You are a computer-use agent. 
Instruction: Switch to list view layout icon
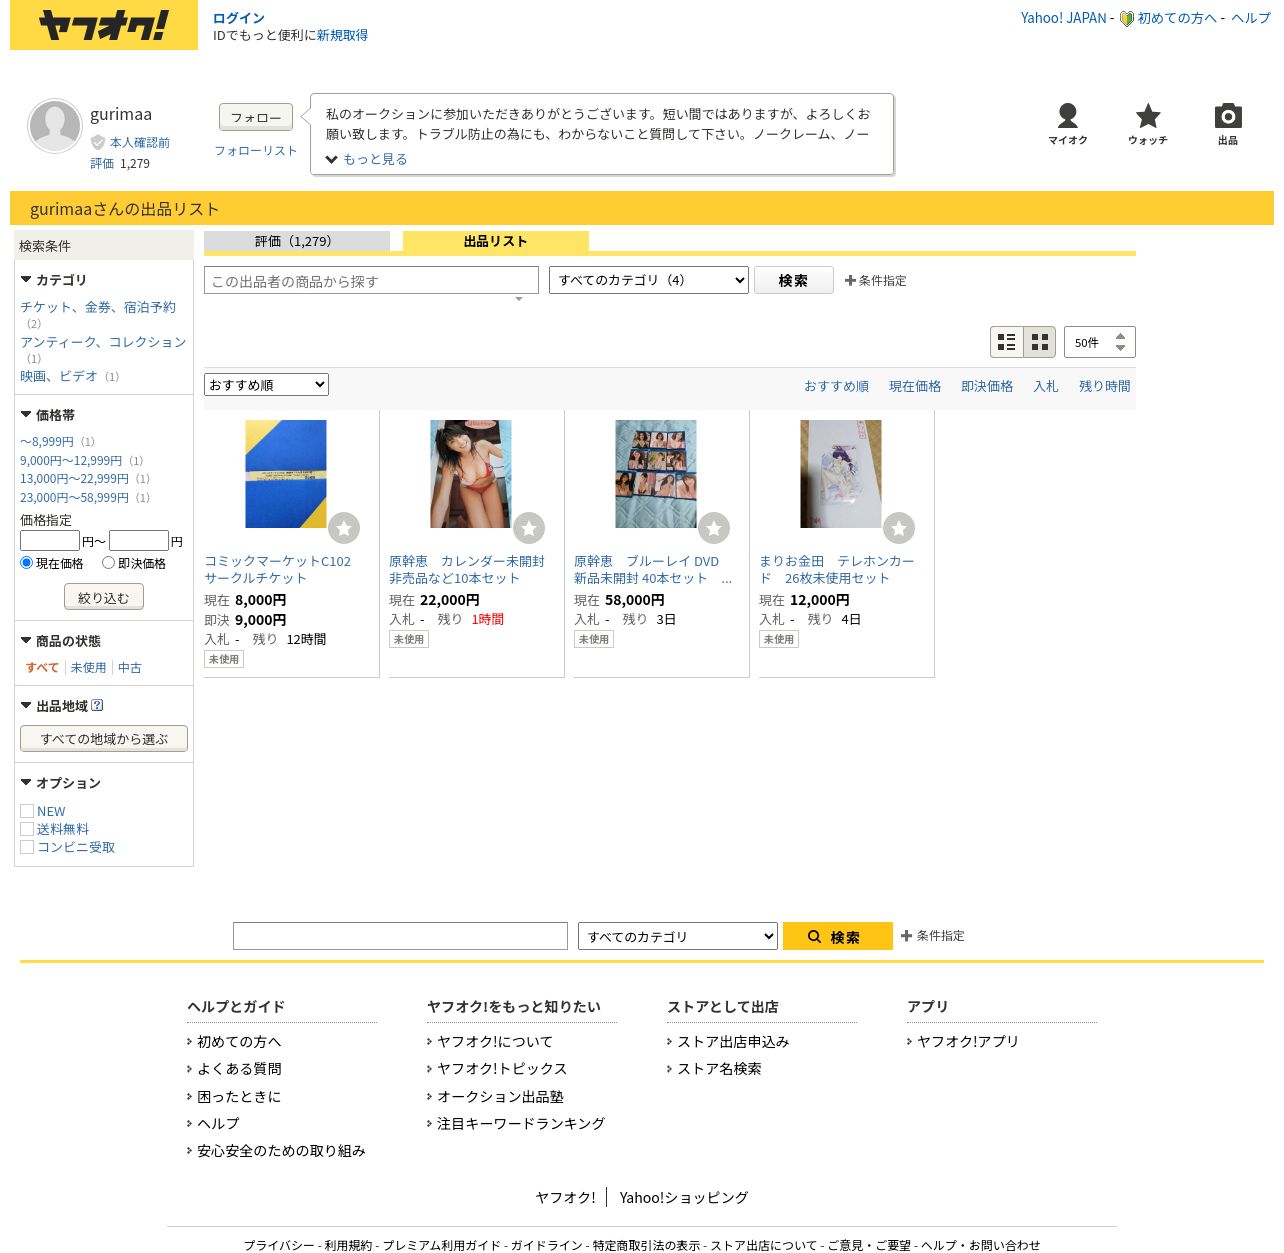1007,342
